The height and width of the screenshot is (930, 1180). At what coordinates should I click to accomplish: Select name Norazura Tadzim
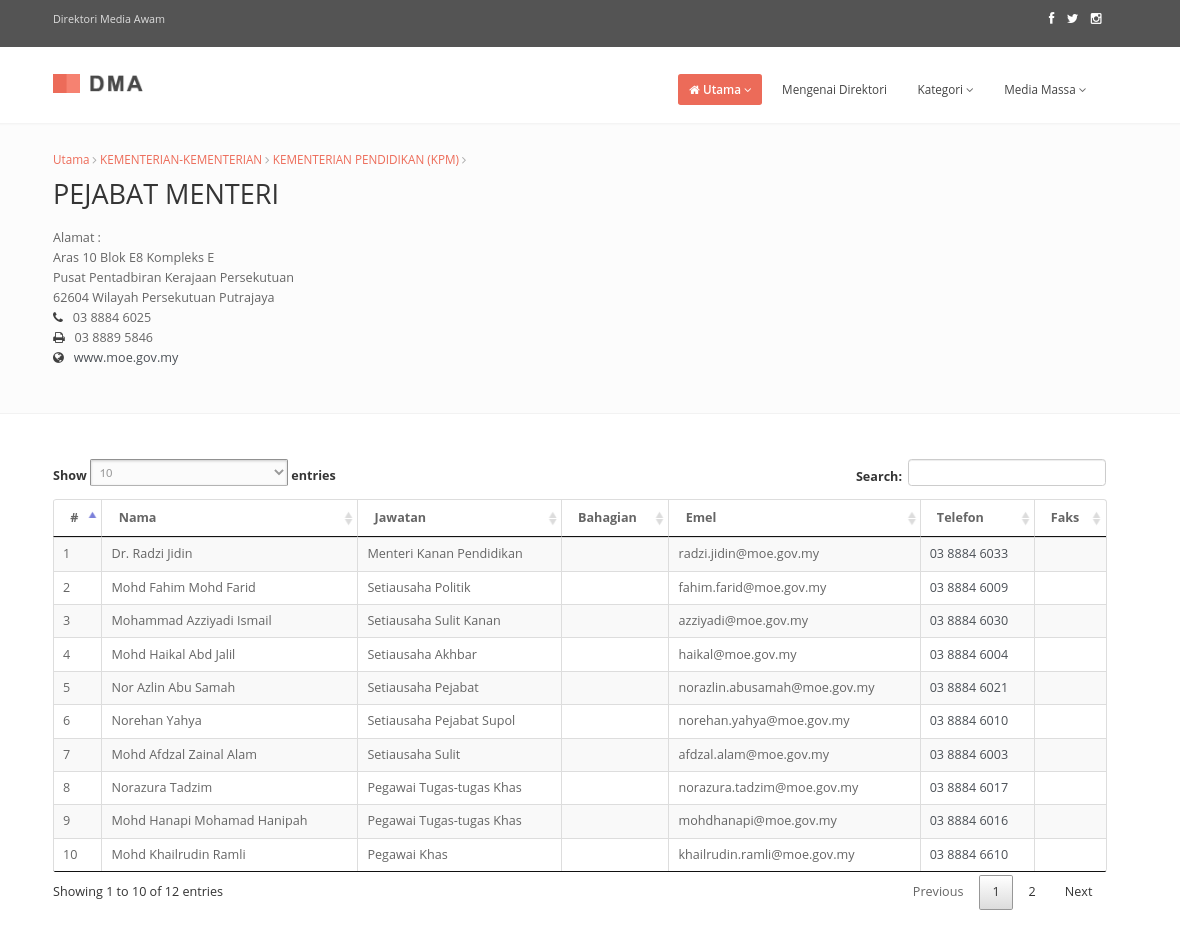click(x=162, y=788)
